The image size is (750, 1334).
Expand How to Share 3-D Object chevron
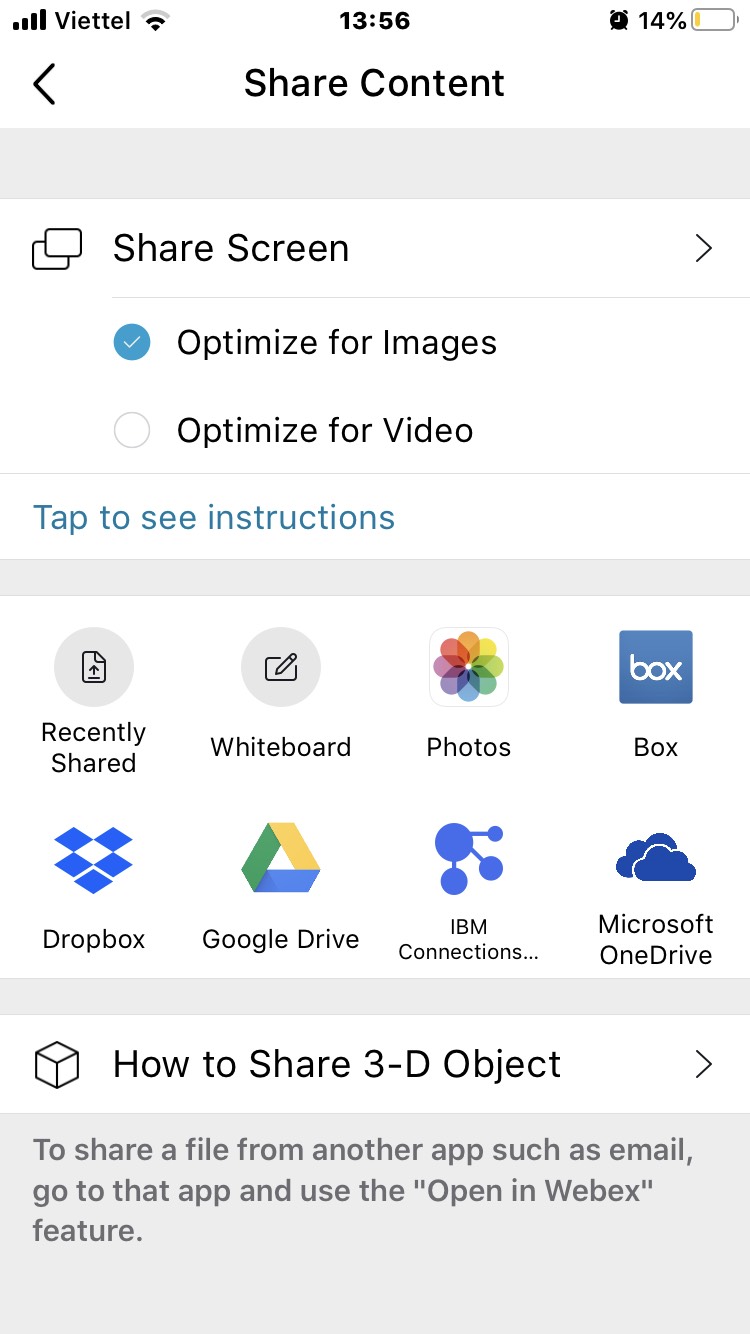704,1065
